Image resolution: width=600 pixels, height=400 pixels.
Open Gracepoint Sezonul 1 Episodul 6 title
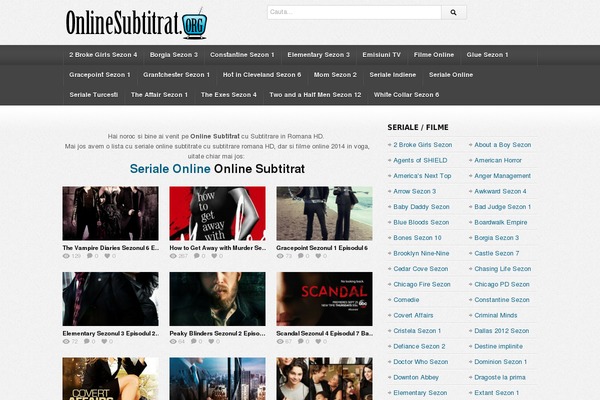coord(322,248)
